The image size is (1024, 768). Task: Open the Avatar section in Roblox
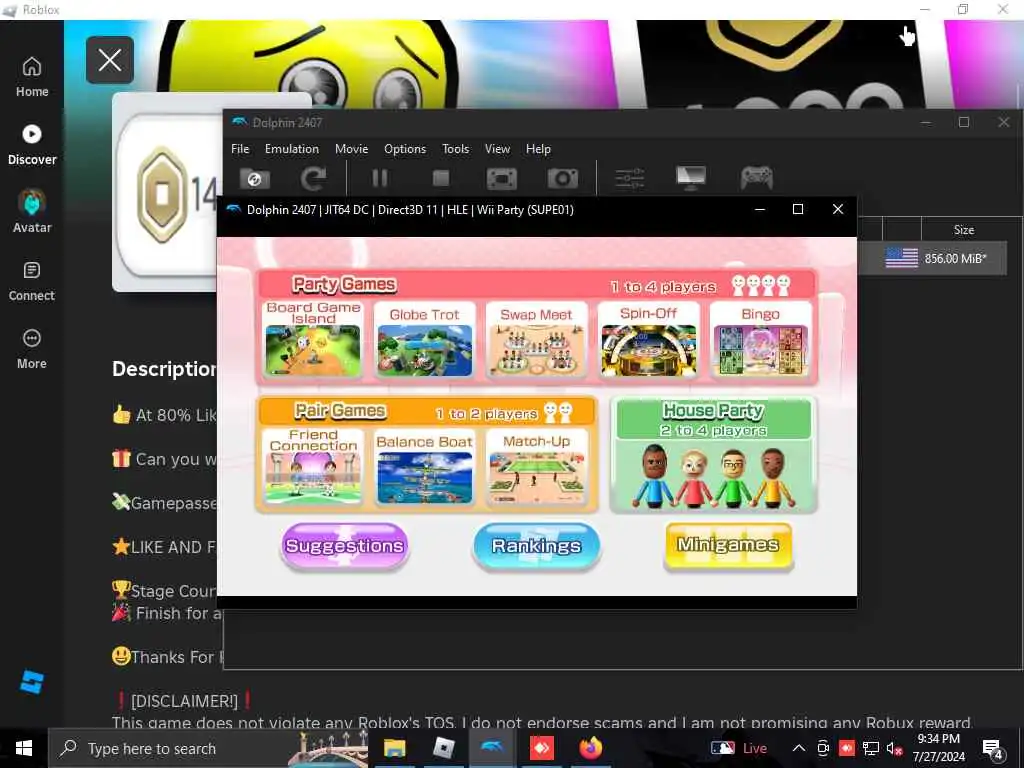[32, 212]
